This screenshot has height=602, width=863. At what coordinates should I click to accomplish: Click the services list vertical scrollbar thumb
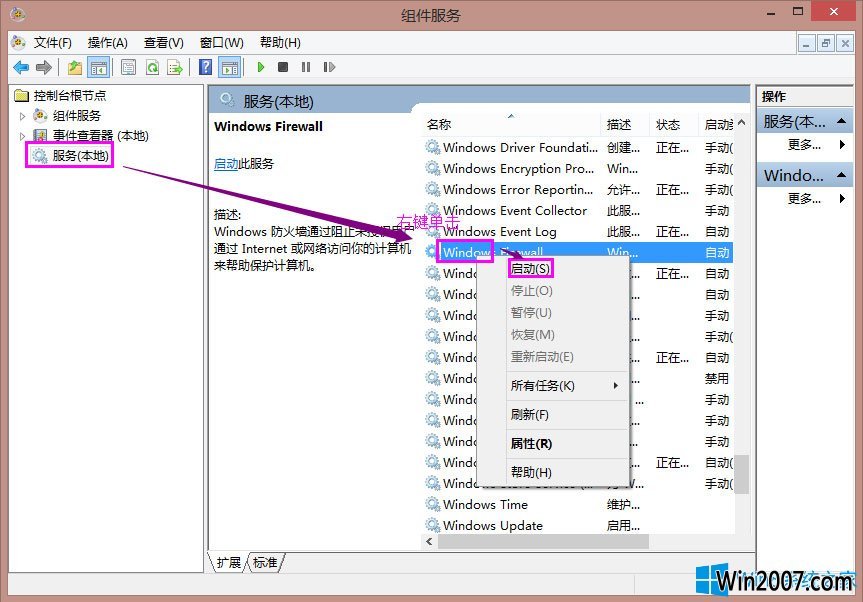coord(742,474)
